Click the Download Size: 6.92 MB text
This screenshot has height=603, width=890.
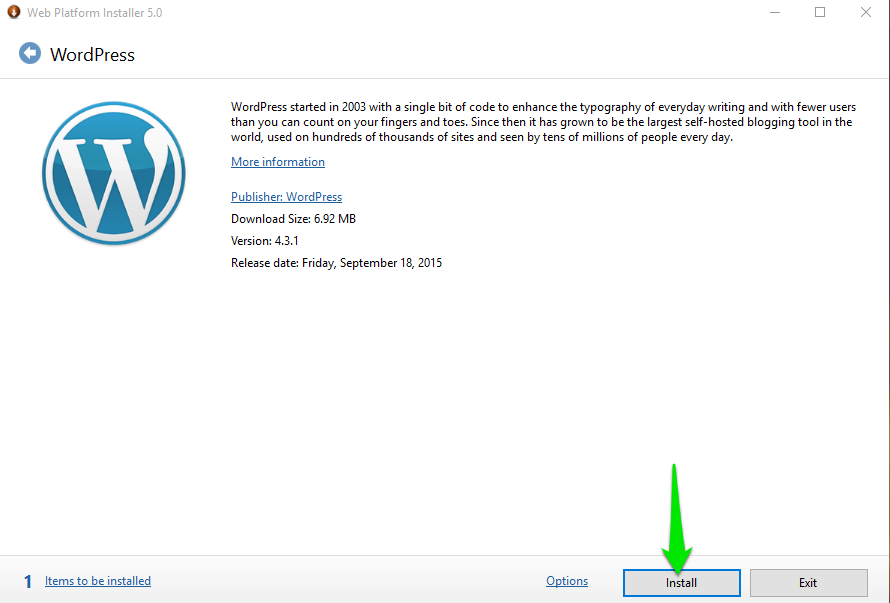tap(293, 219)
